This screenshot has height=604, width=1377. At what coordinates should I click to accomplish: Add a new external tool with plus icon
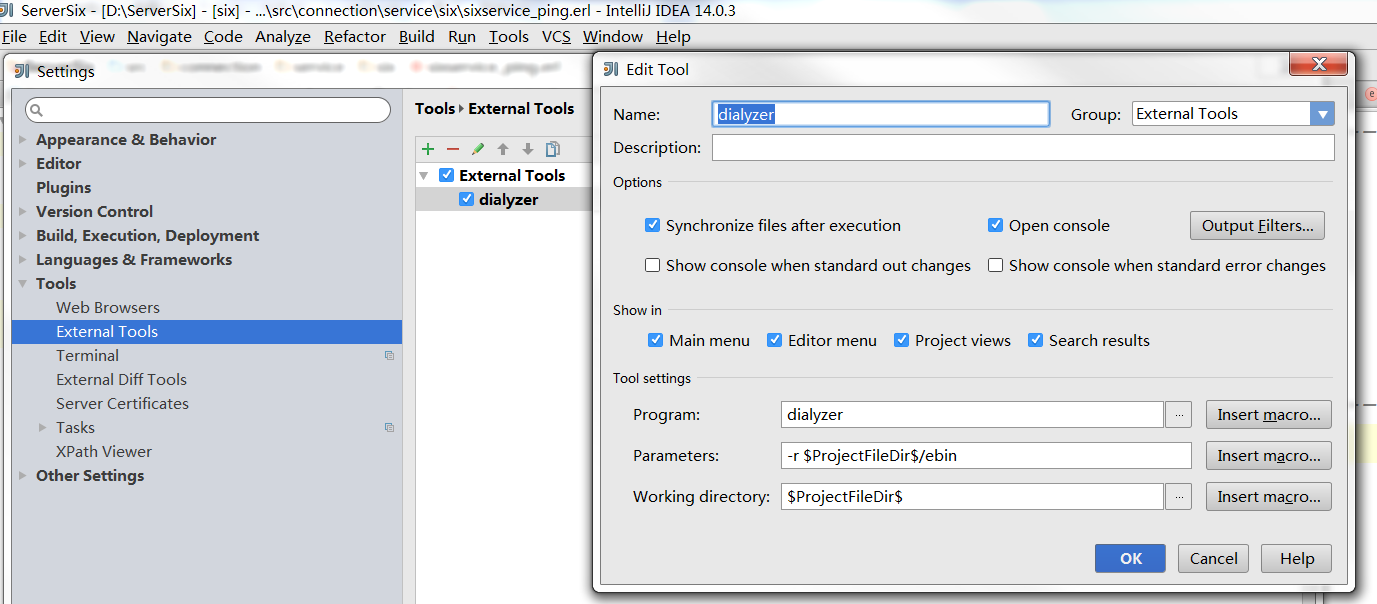click(x=428, y=149)
